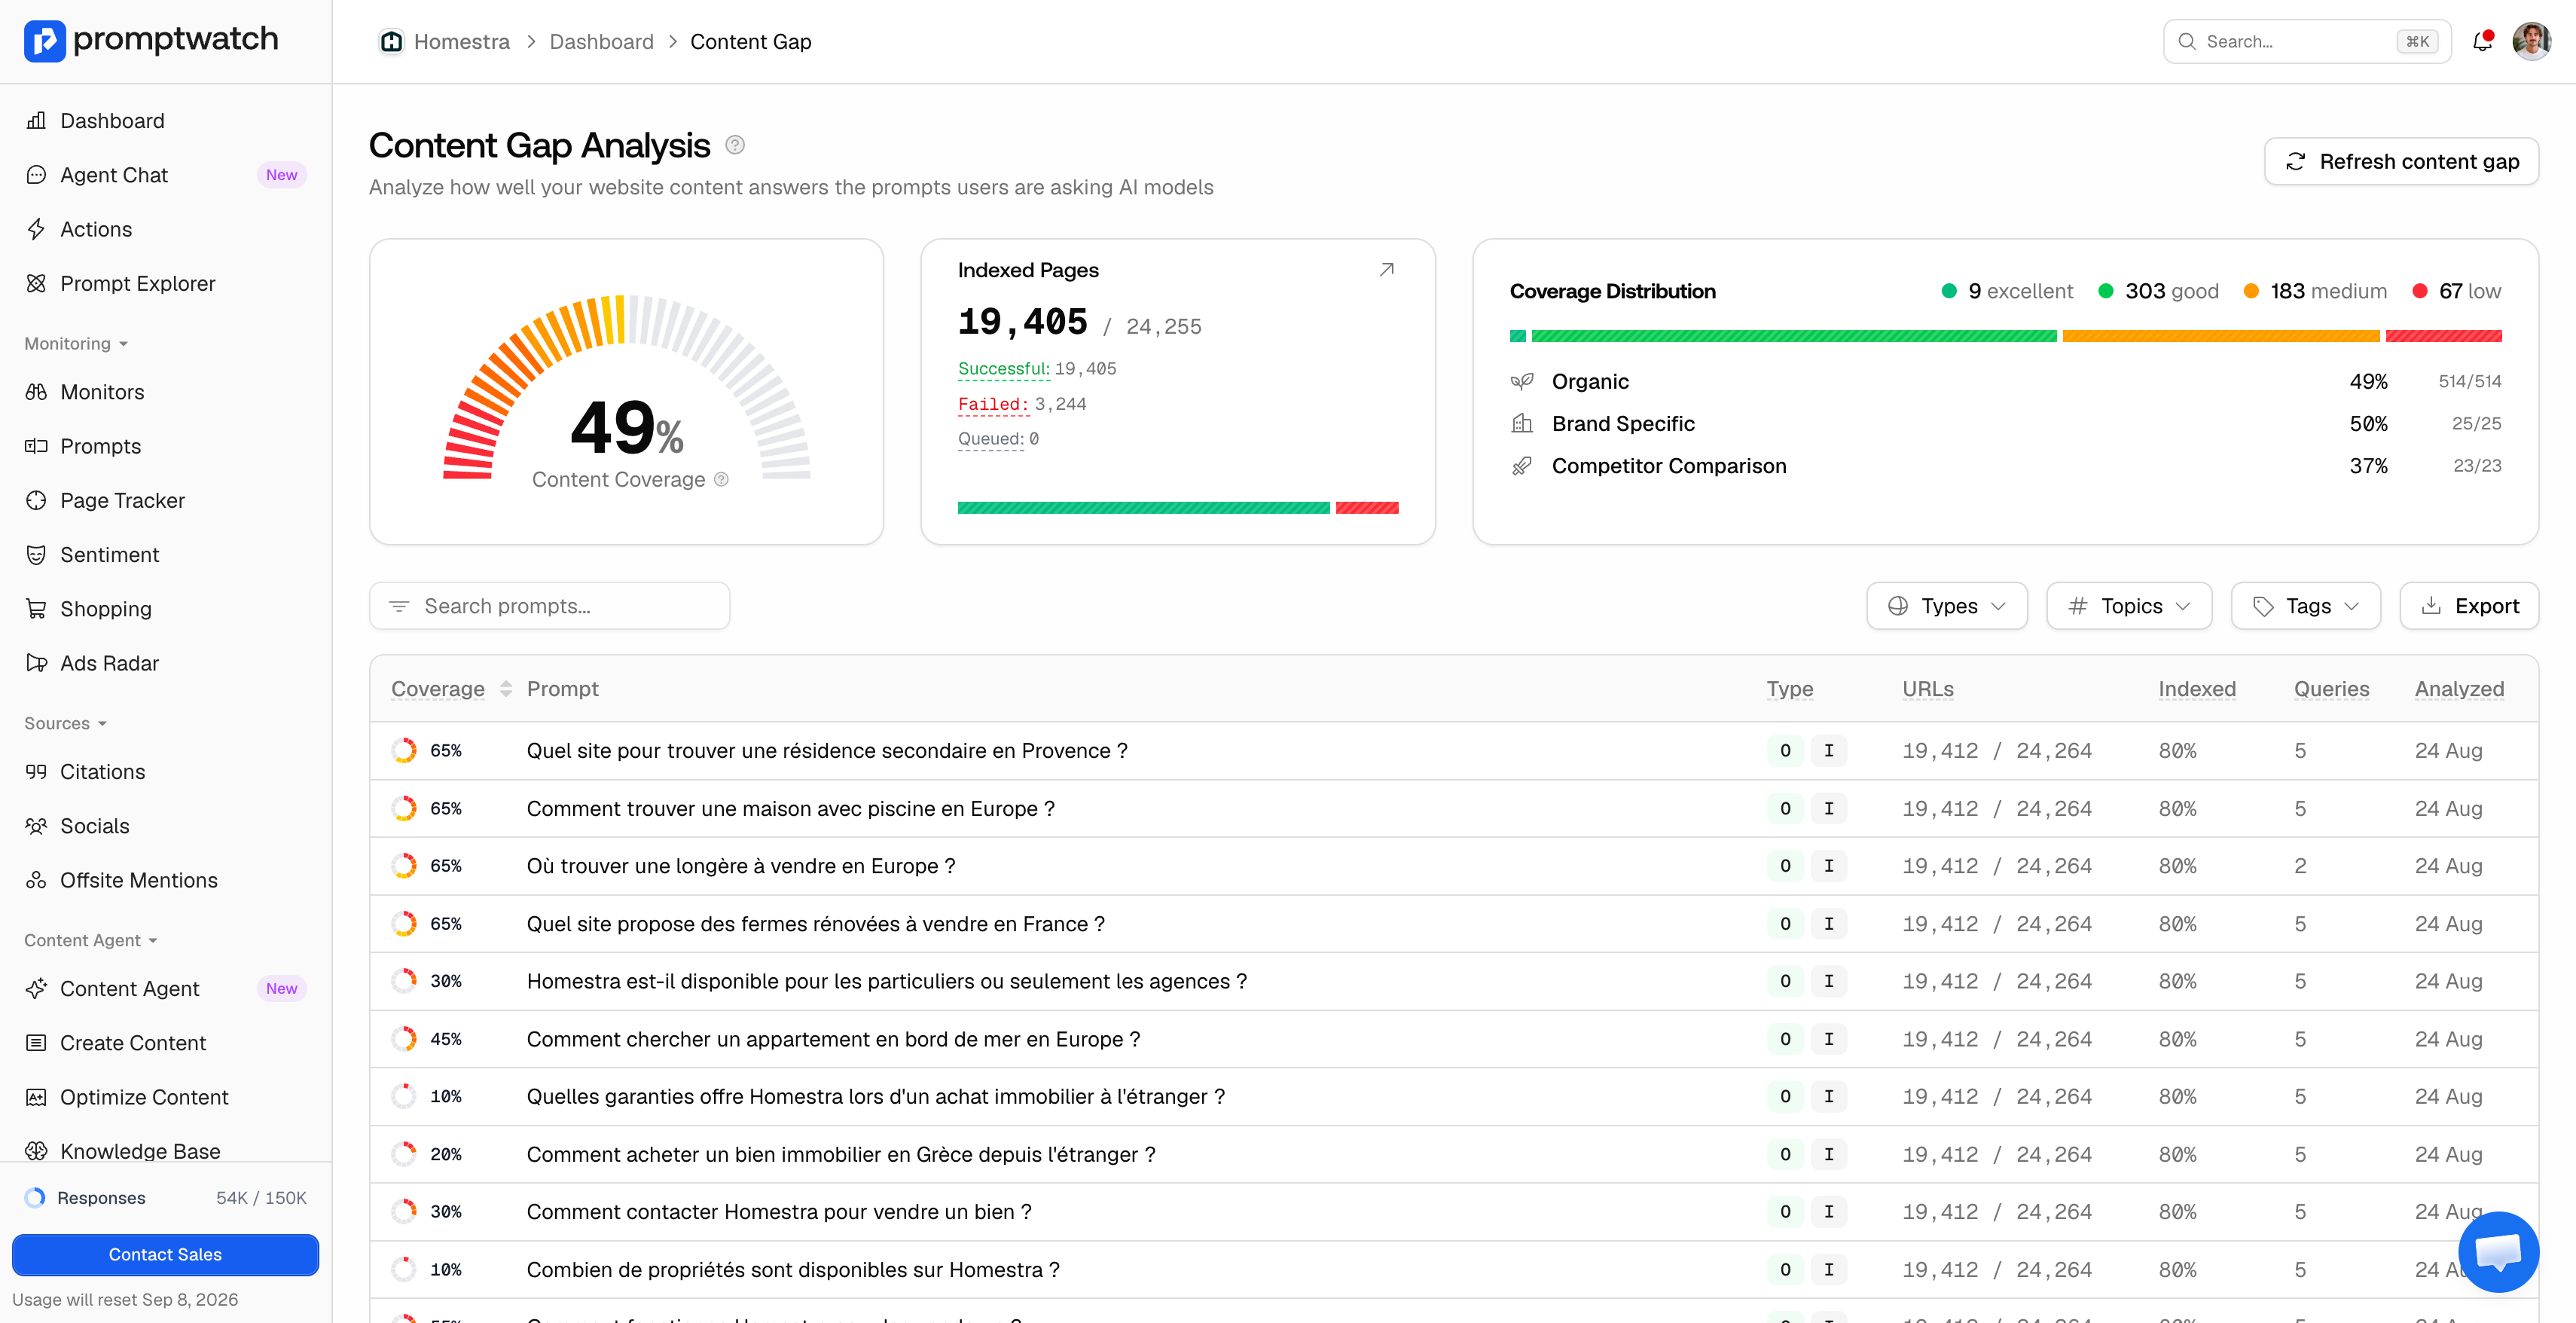Click the coverage ring for the Provence prompt
This screenshot has height=1323, width=2576.
[x=404, y=751]
